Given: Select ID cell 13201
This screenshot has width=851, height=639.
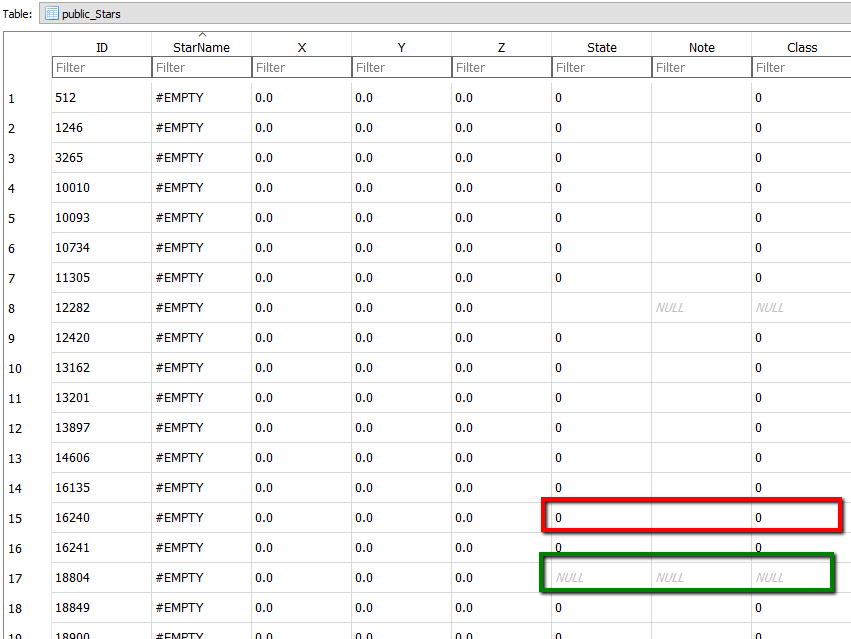Looking at the screenshot, I should pyautogui.click(x=101, y=398).
